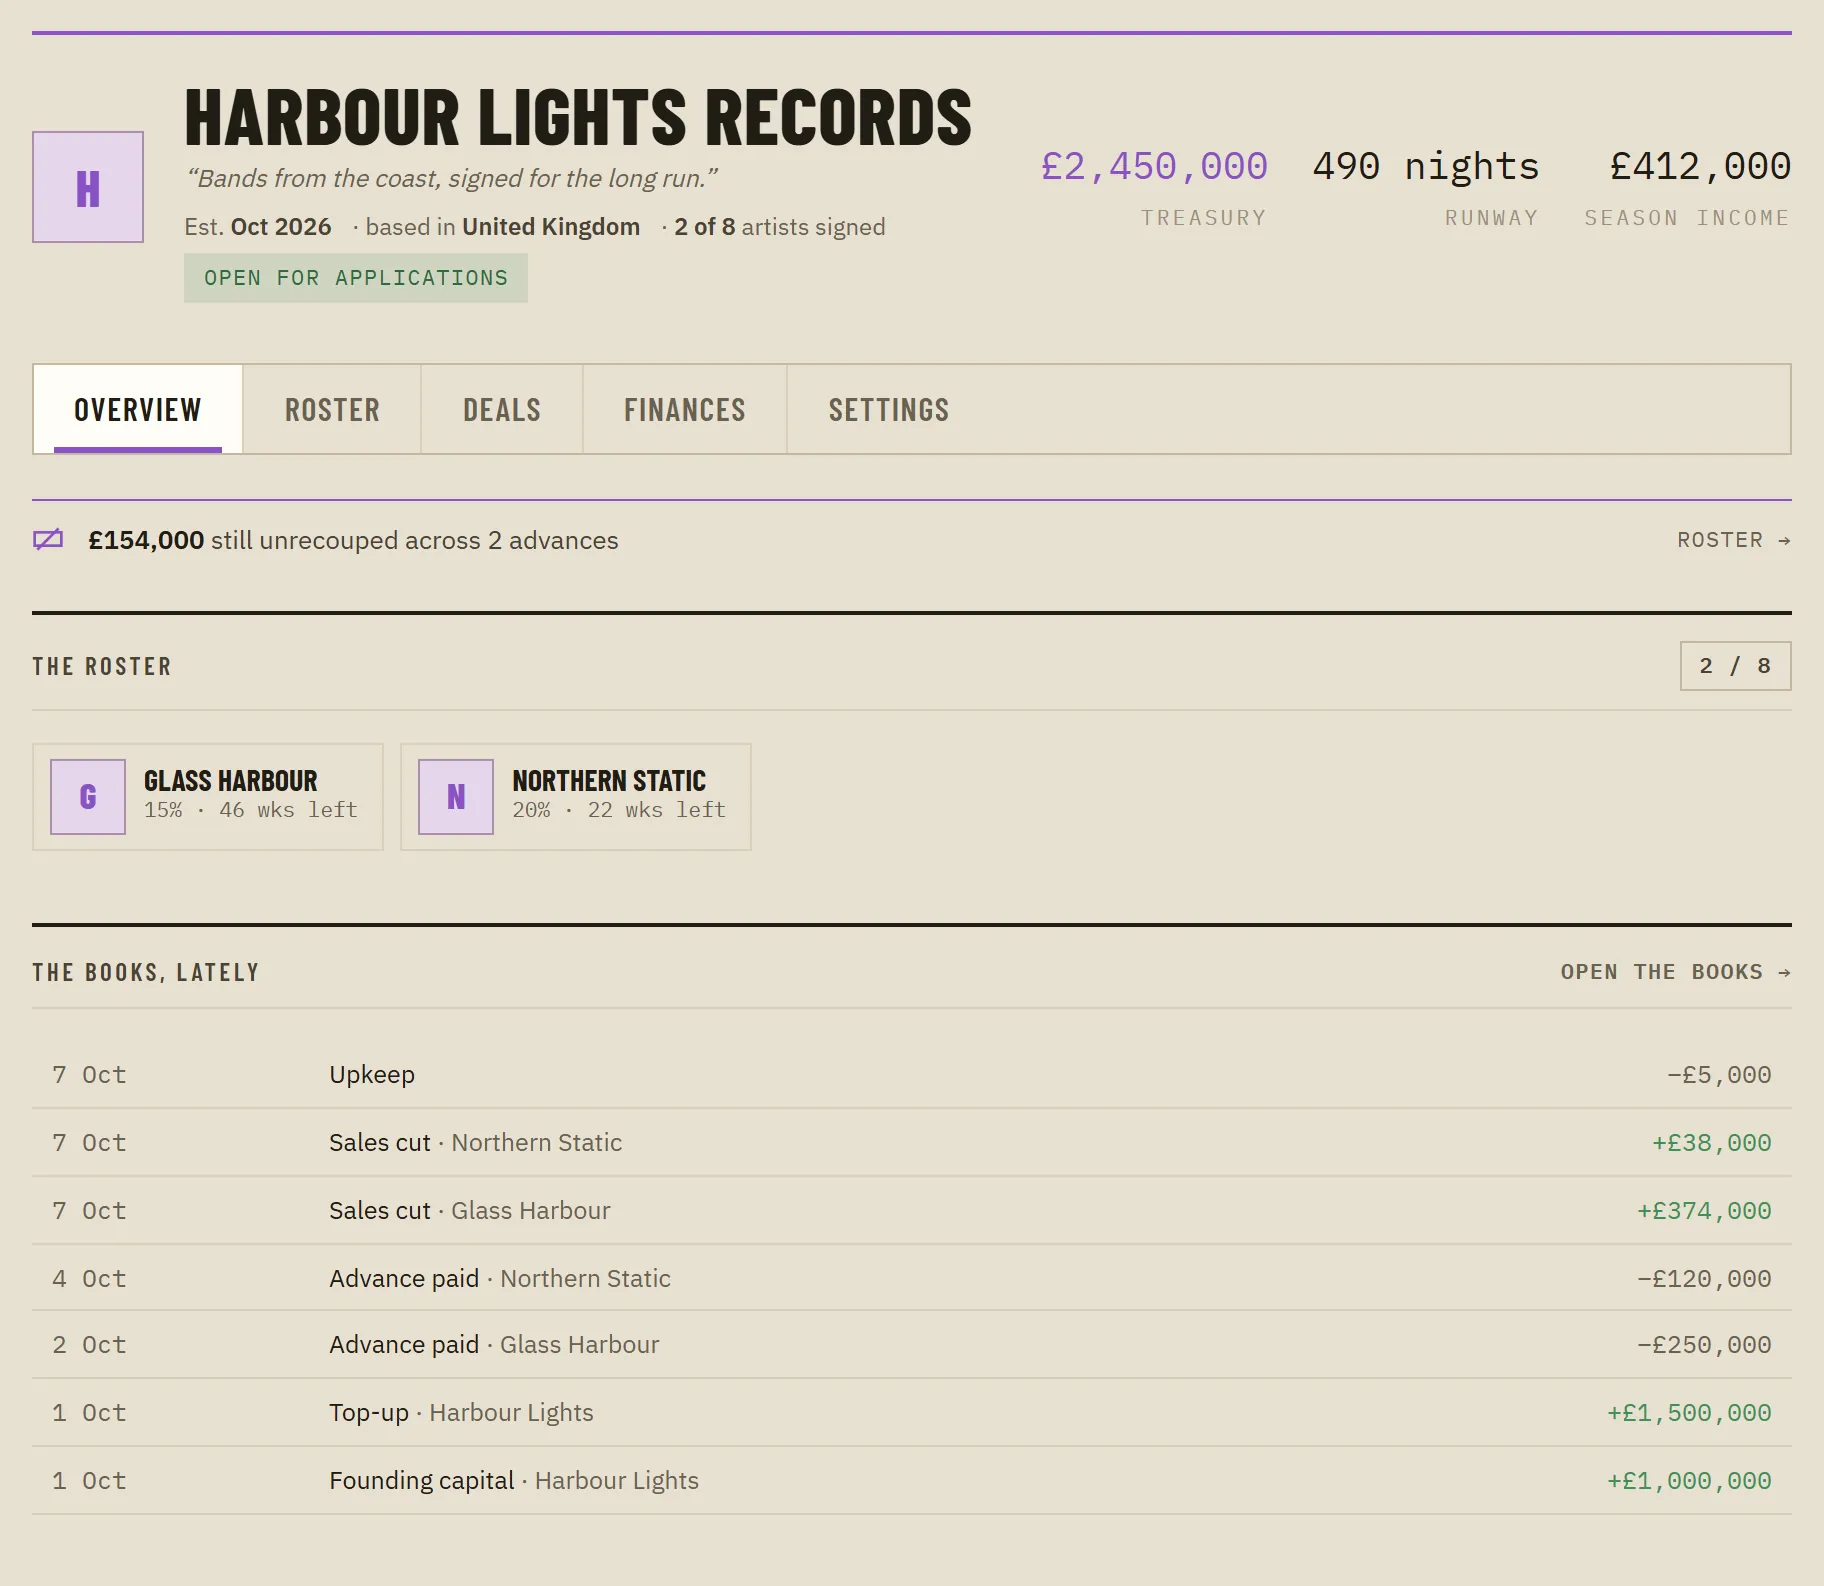
Task: Click 'The Books, Lately' section heading
Action: click(146, 972)
